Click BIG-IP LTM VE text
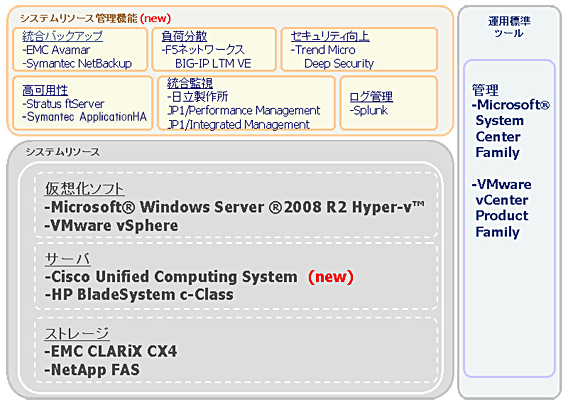Screen dimensions: 568x405 coord(213,63)
